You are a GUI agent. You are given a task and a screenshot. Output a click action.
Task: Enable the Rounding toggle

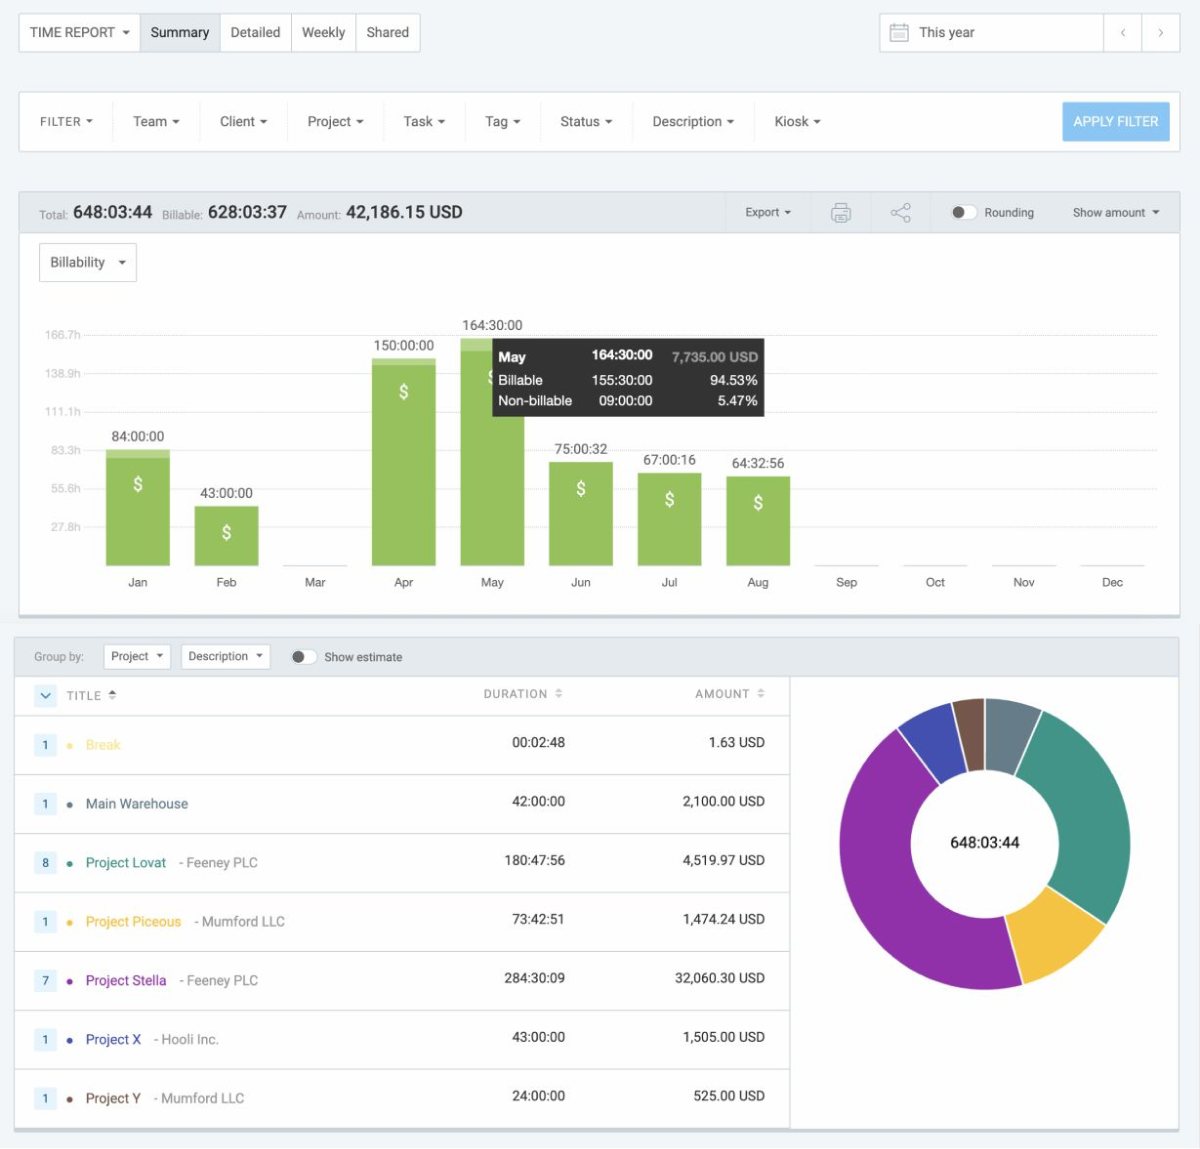(963, 213)
